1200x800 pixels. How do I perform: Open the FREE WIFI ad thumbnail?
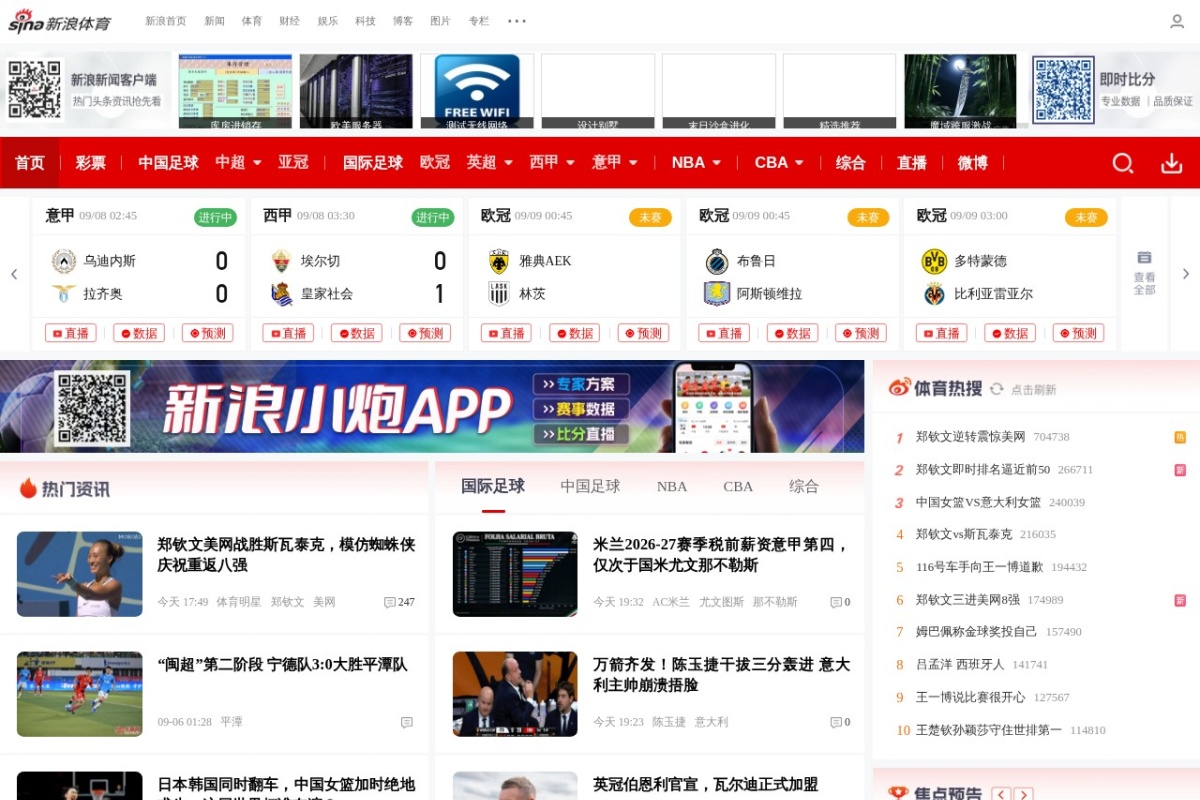pos(477,91)
